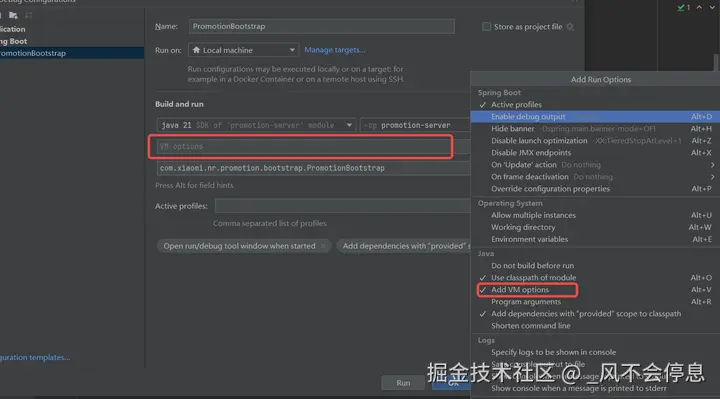Toggle the Active profiles option
720x399 pixels.
(595, 105)
